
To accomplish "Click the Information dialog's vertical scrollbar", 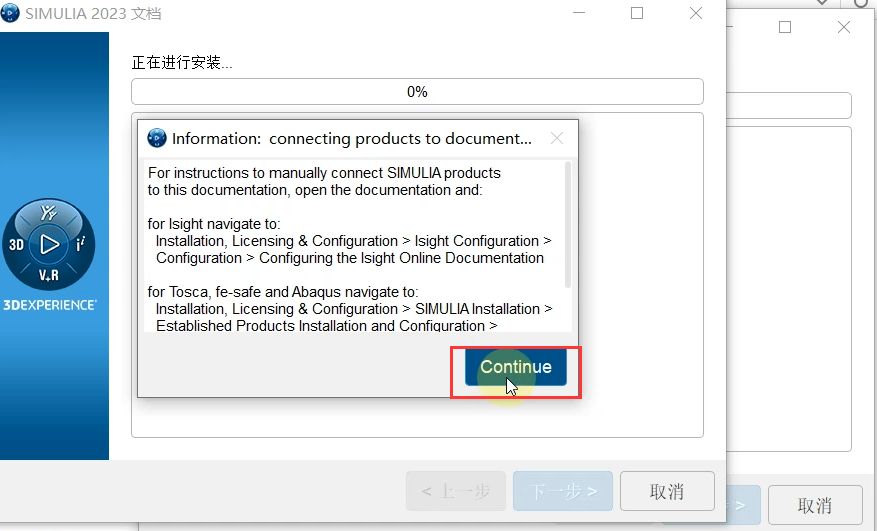I will [568, 224].
